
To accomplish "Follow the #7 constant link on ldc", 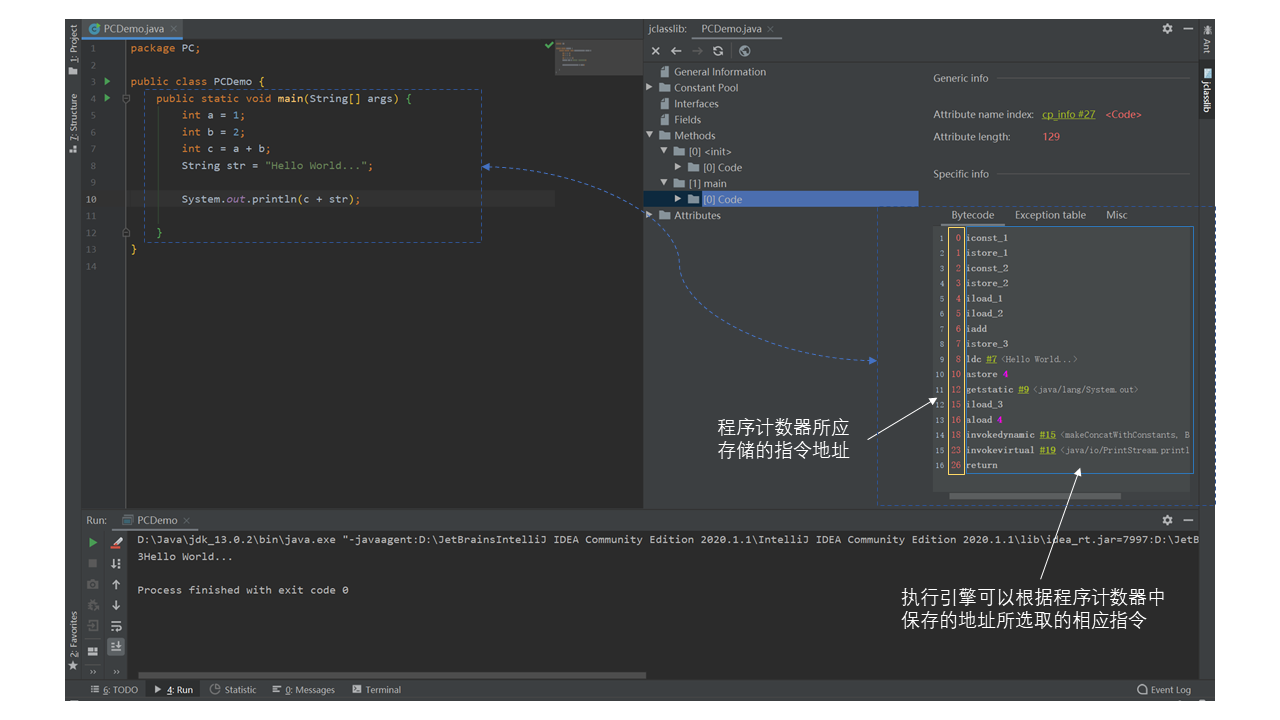I will pyautogui.click(x=992, y=359).
